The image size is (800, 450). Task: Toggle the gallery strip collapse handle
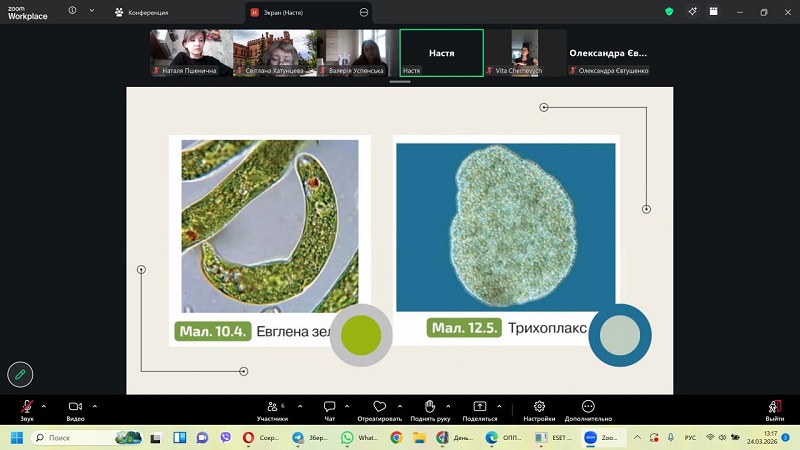[400, 82]
